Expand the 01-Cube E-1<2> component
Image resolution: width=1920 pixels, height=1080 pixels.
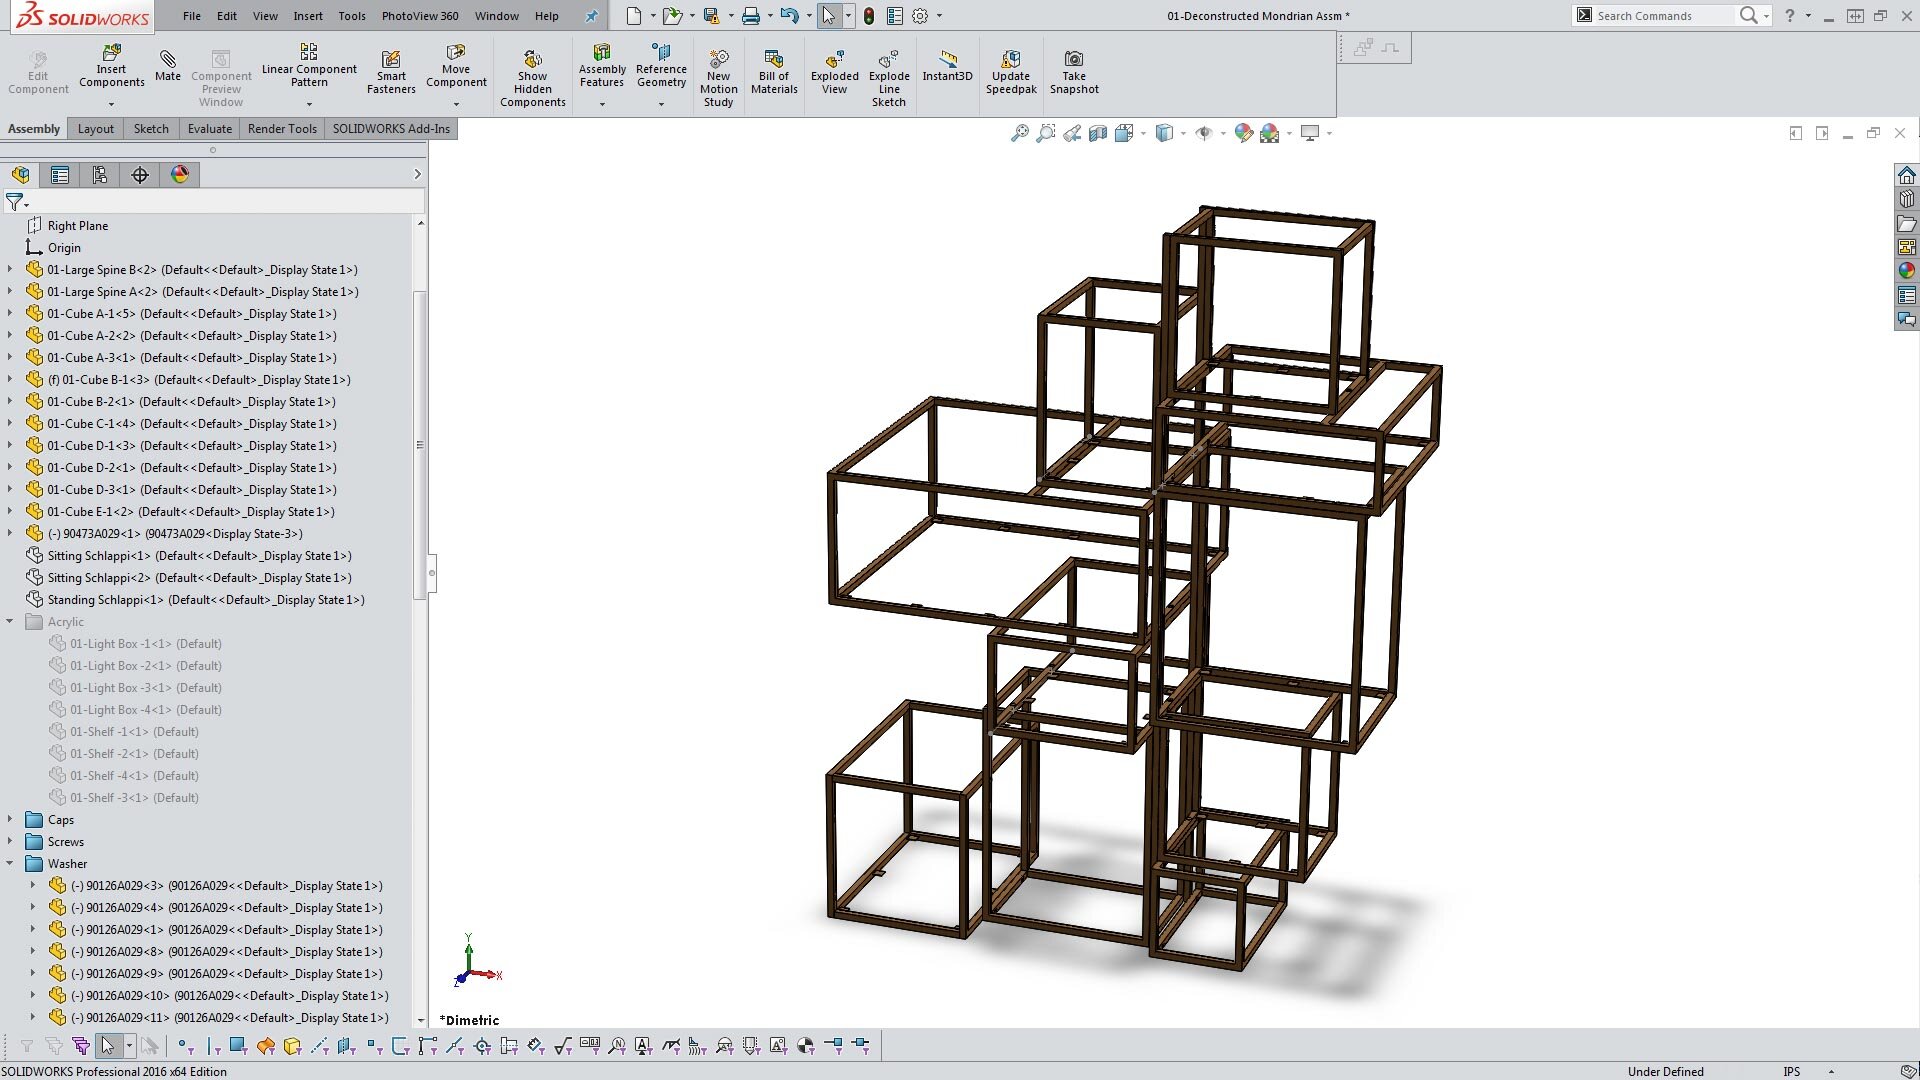pos(10,511)
